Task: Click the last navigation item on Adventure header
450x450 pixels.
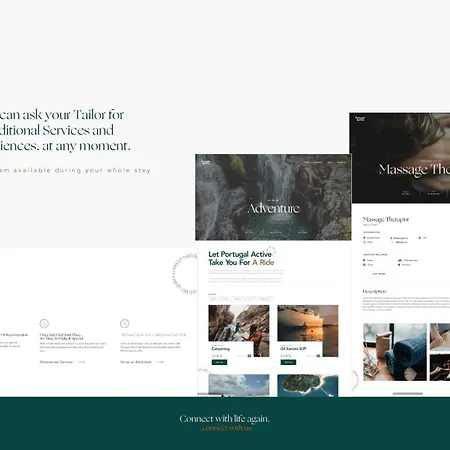Action: [x=341, y=163]
